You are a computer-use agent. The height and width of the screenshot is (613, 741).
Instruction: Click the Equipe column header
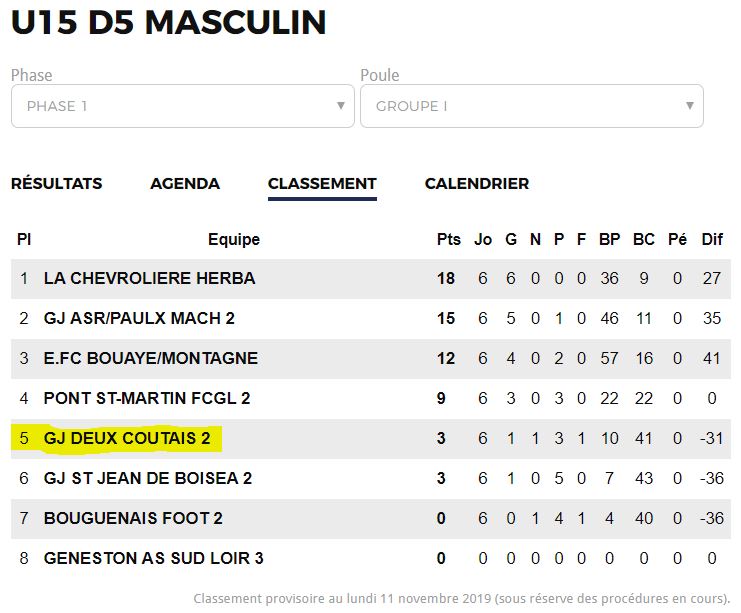coord(234,240)
